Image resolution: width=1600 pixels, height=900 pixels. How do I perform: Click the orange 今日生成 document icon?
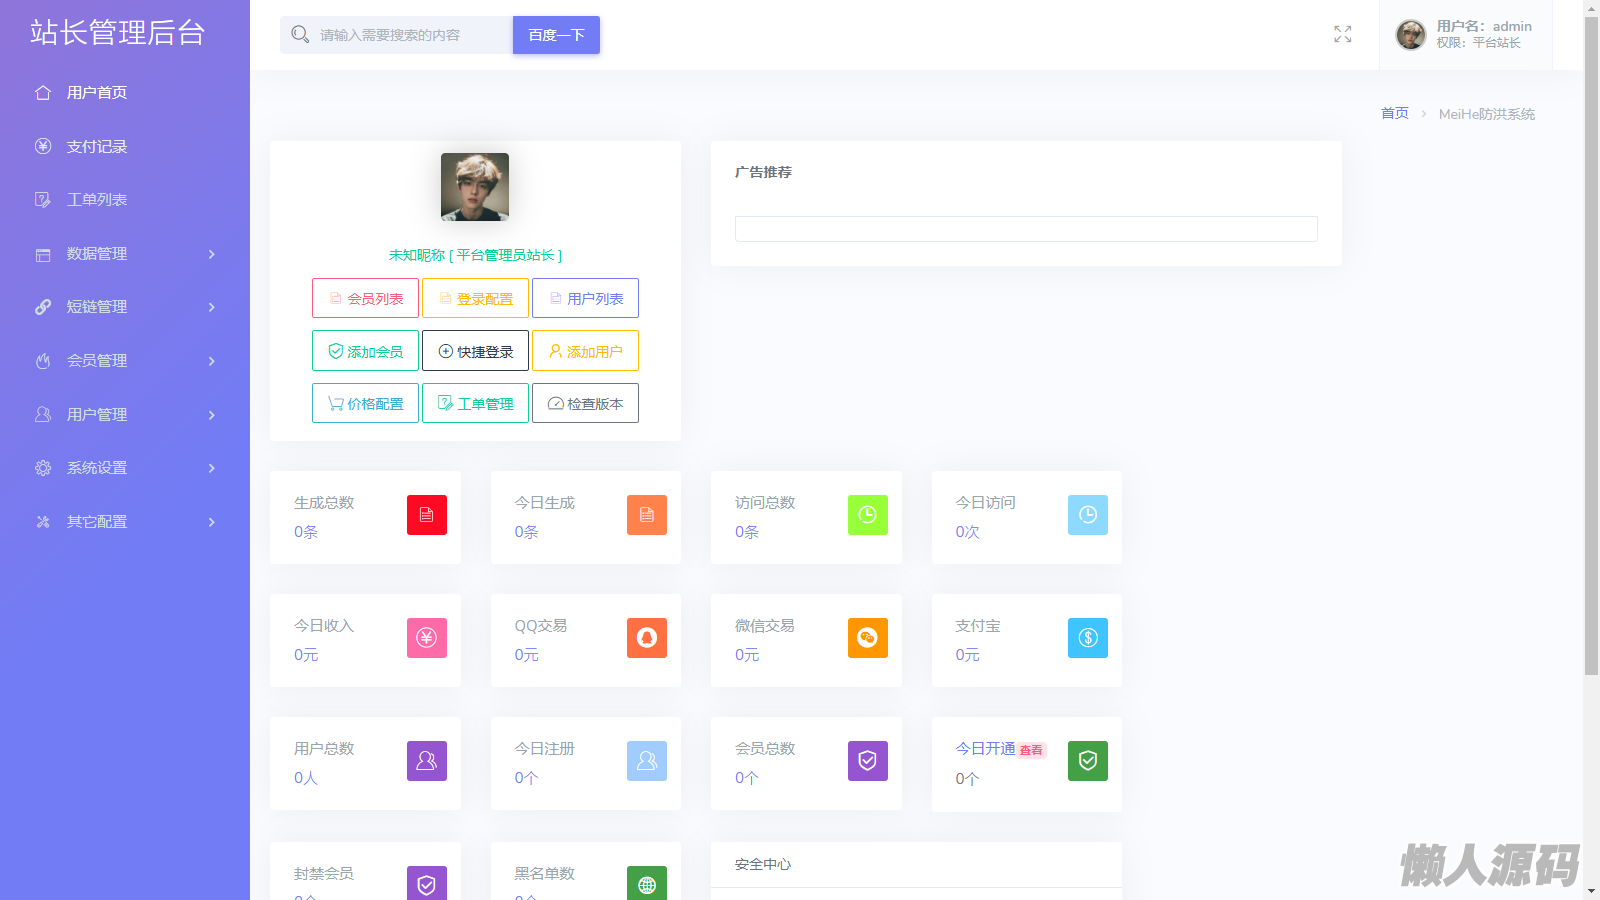tap(647, 515)
